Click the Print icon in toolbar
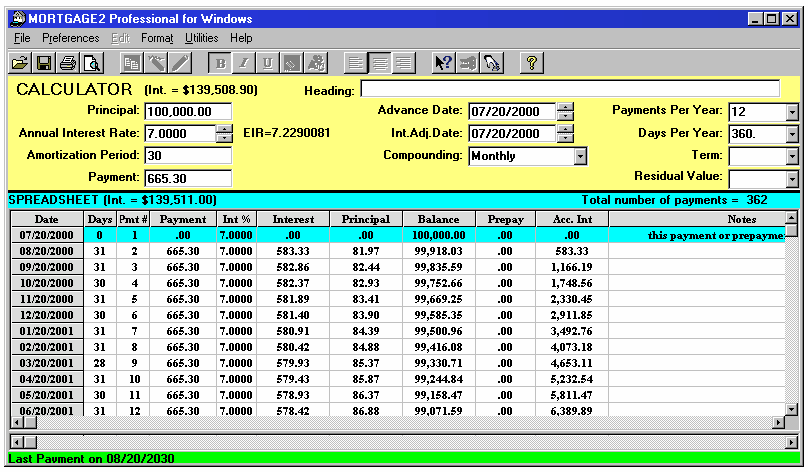The height and width of the screenshot is (472, 808). [68, 63]
